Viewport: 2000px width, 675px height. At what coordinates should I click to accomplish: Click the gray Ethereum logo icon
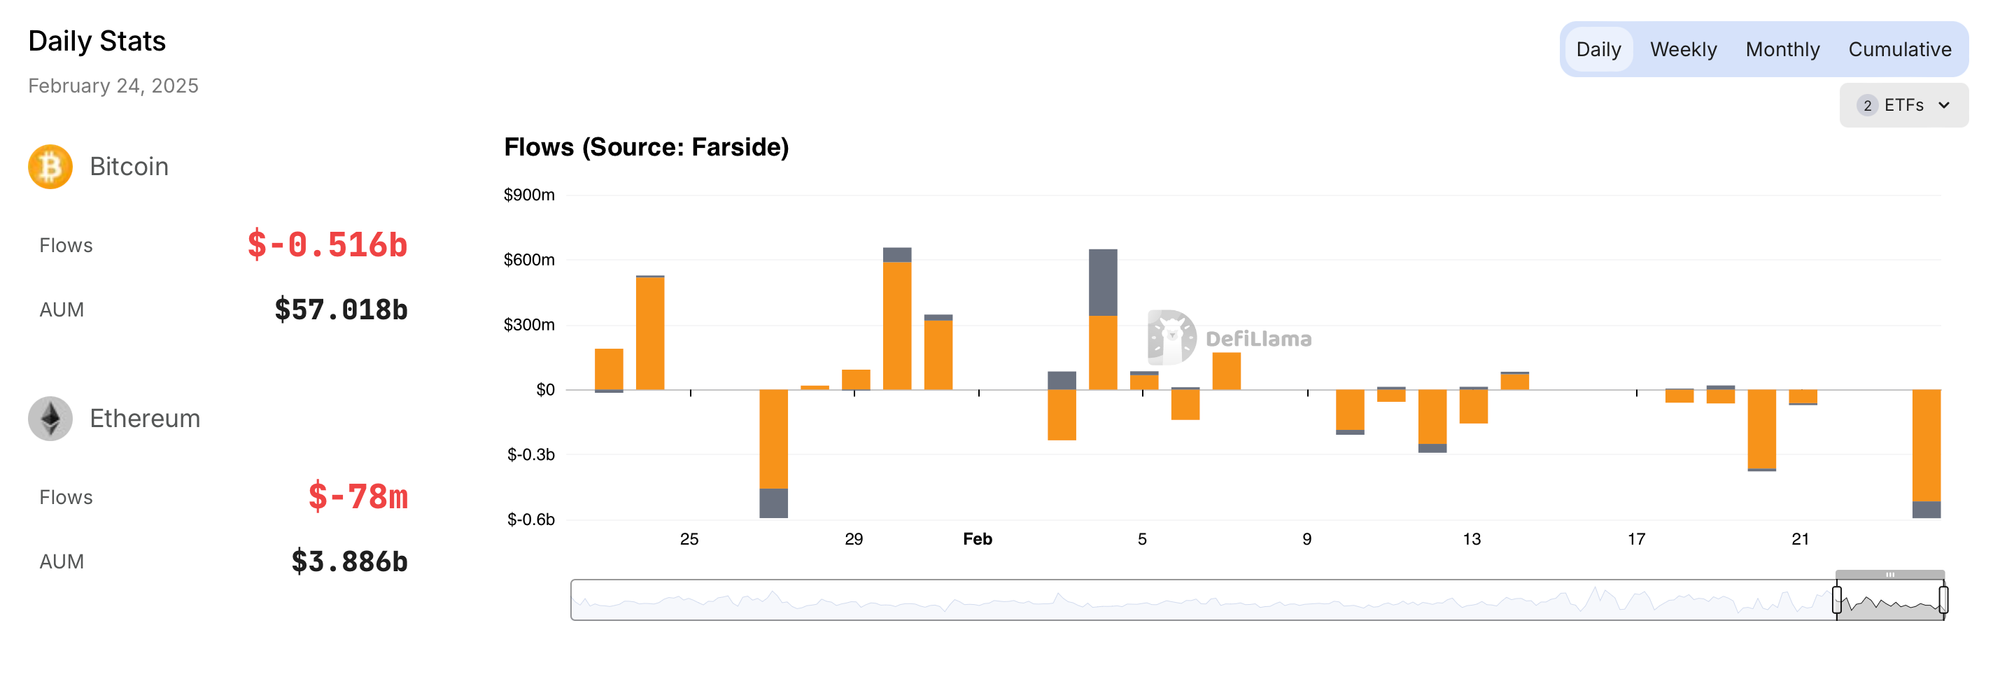50,419
